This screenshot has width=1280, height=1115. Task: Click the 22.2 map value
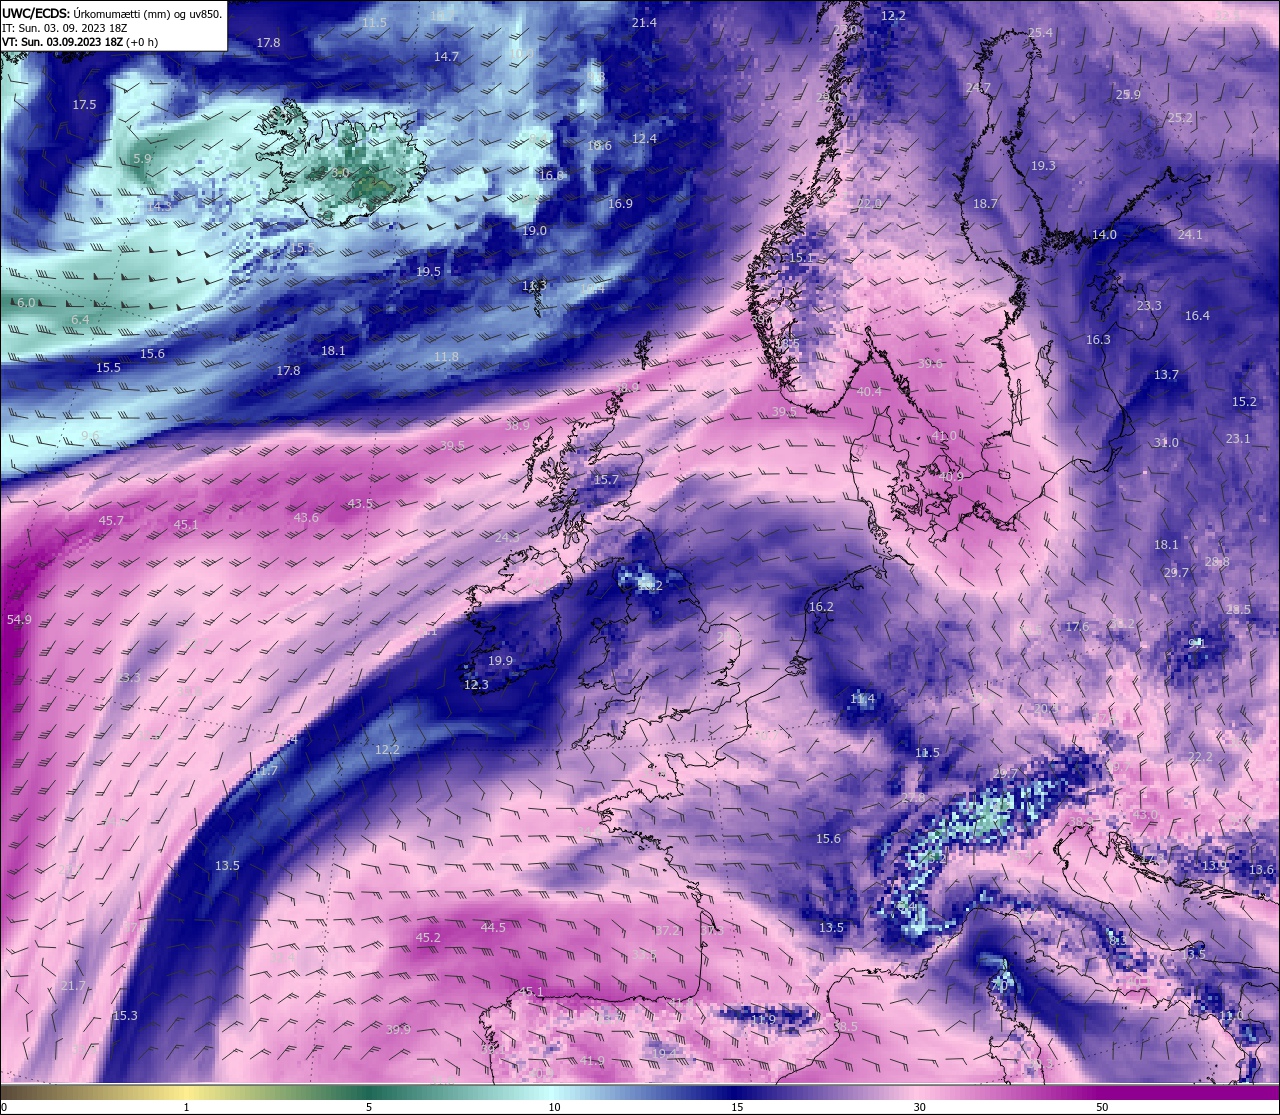[x=1200, y=758]
